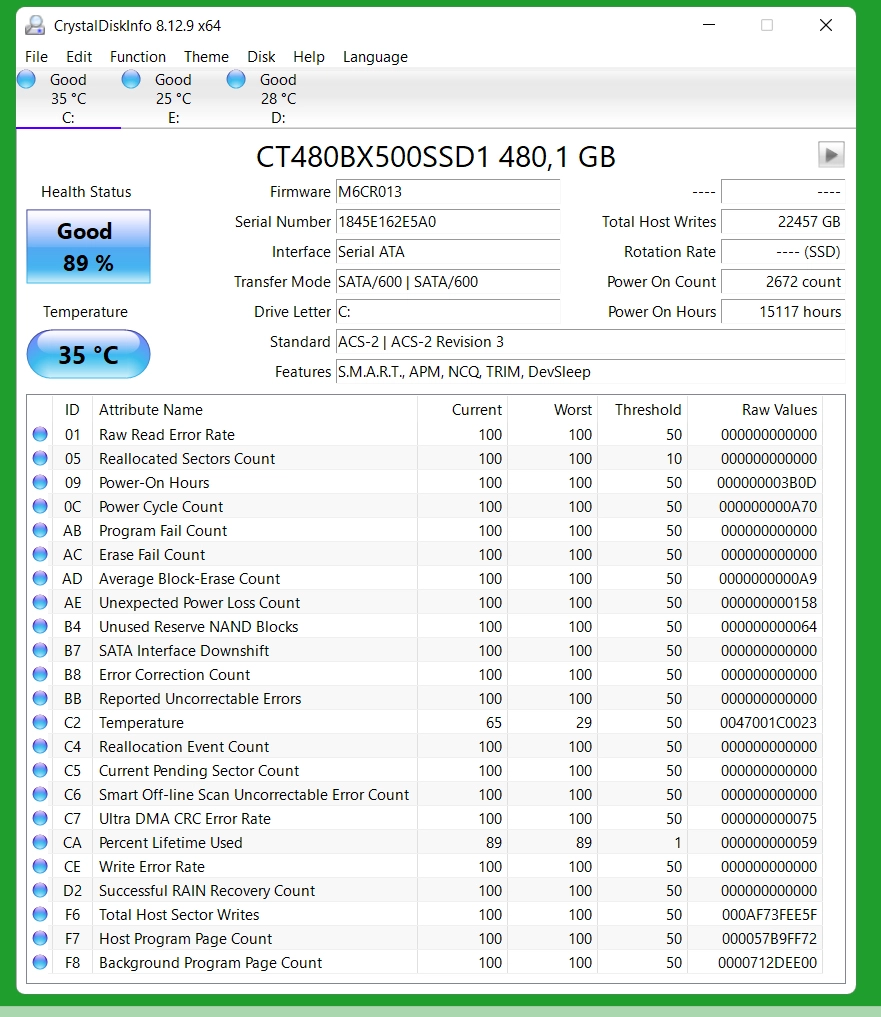Click status orb of Reallocation Event Count
881x1017 pixels.
point(40,746)
